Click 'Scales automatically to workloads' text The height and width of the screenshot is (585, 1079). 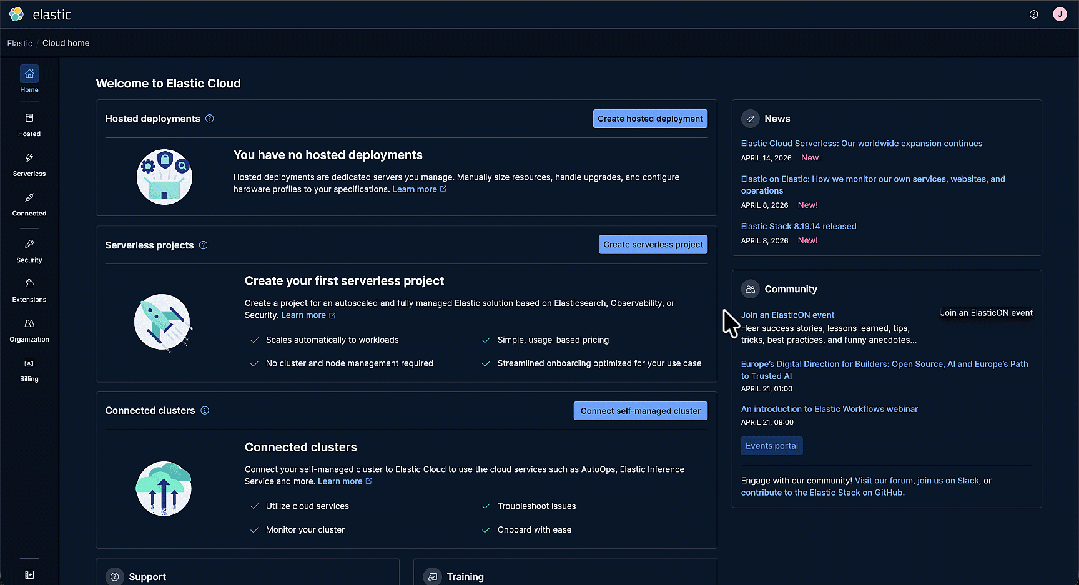(332, 340)
